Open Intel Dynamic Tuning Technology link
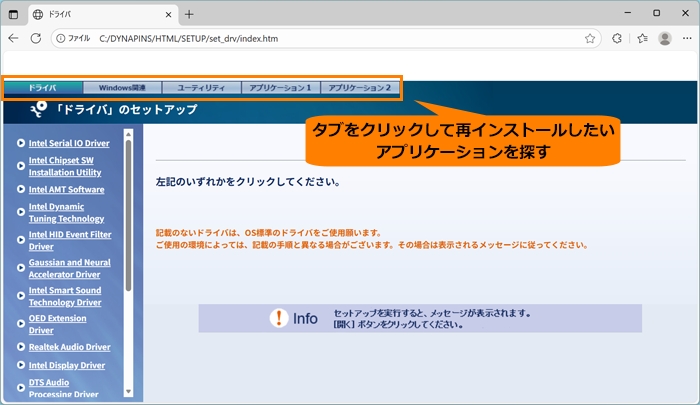This screenshot has width=700, height=405. 67,213
